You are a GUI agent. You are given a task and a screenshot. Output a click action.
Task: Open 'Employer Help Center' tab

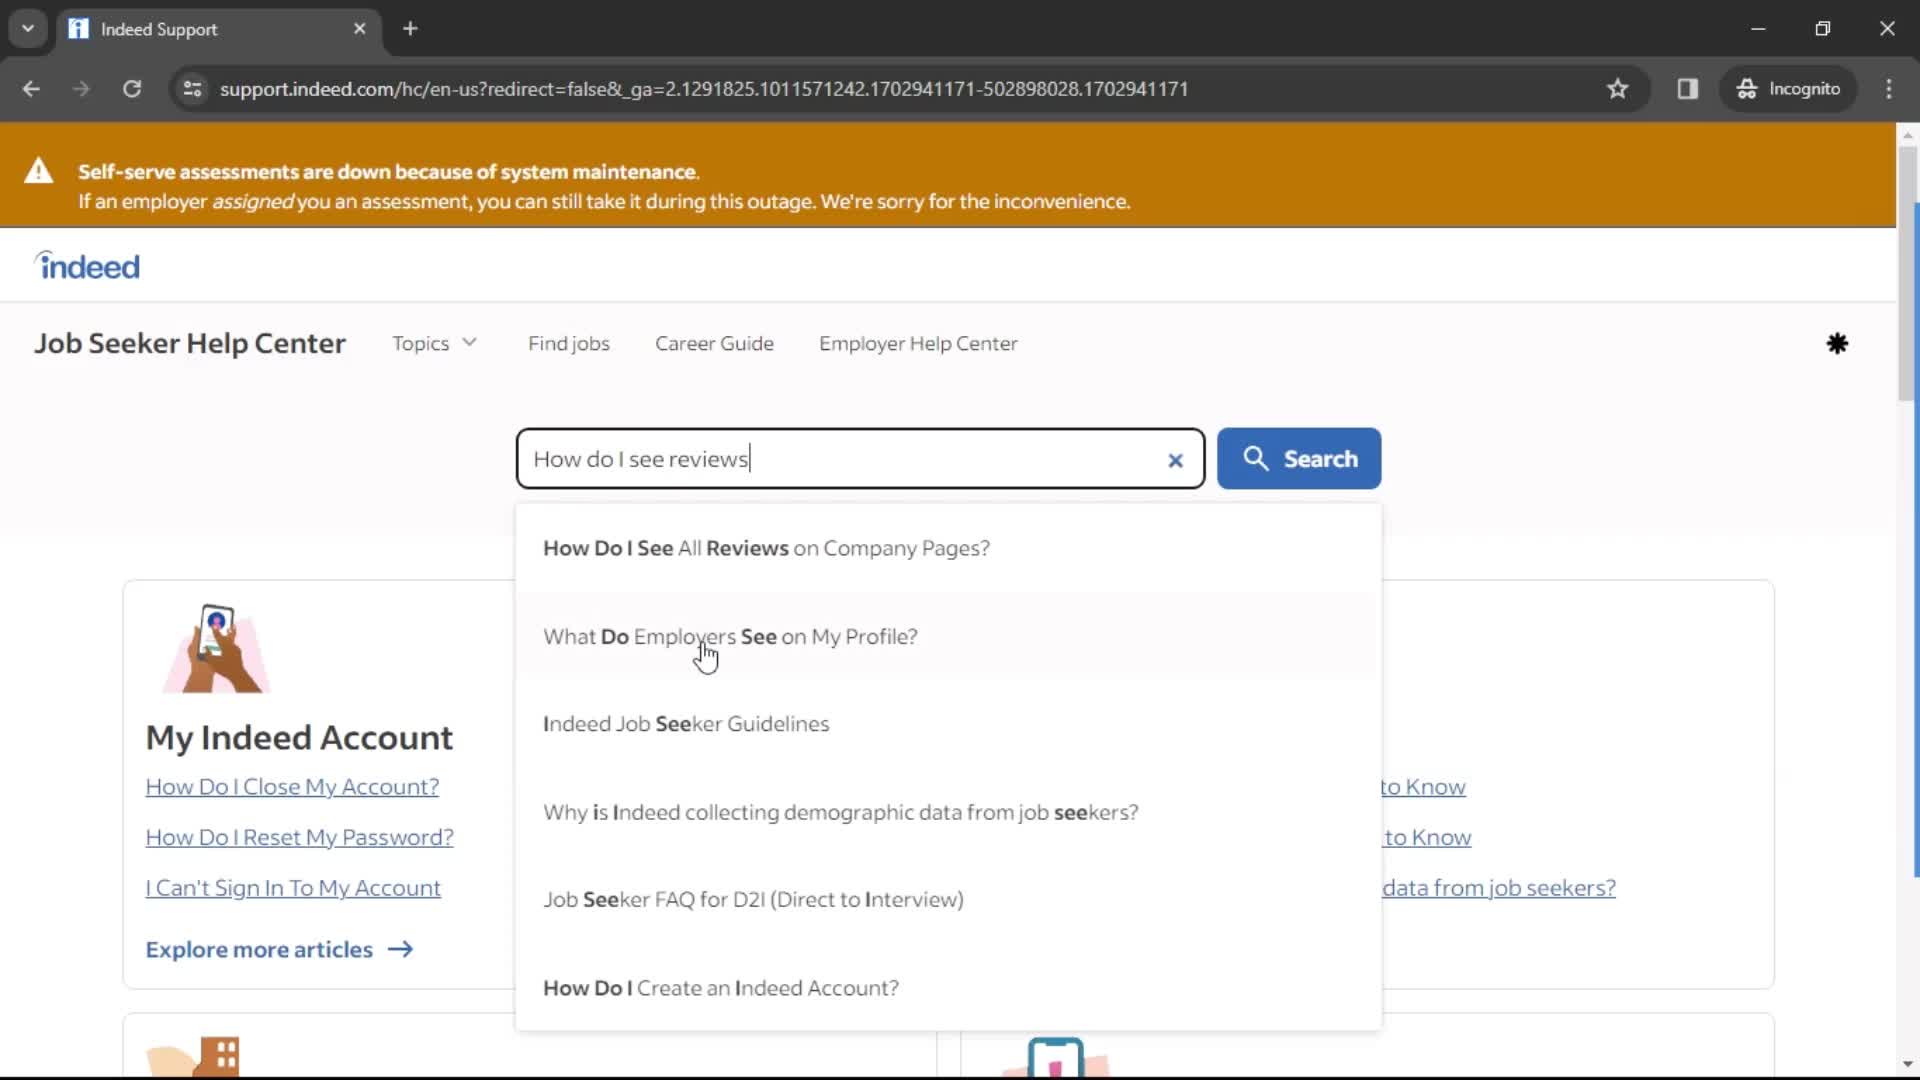point(919,343)
